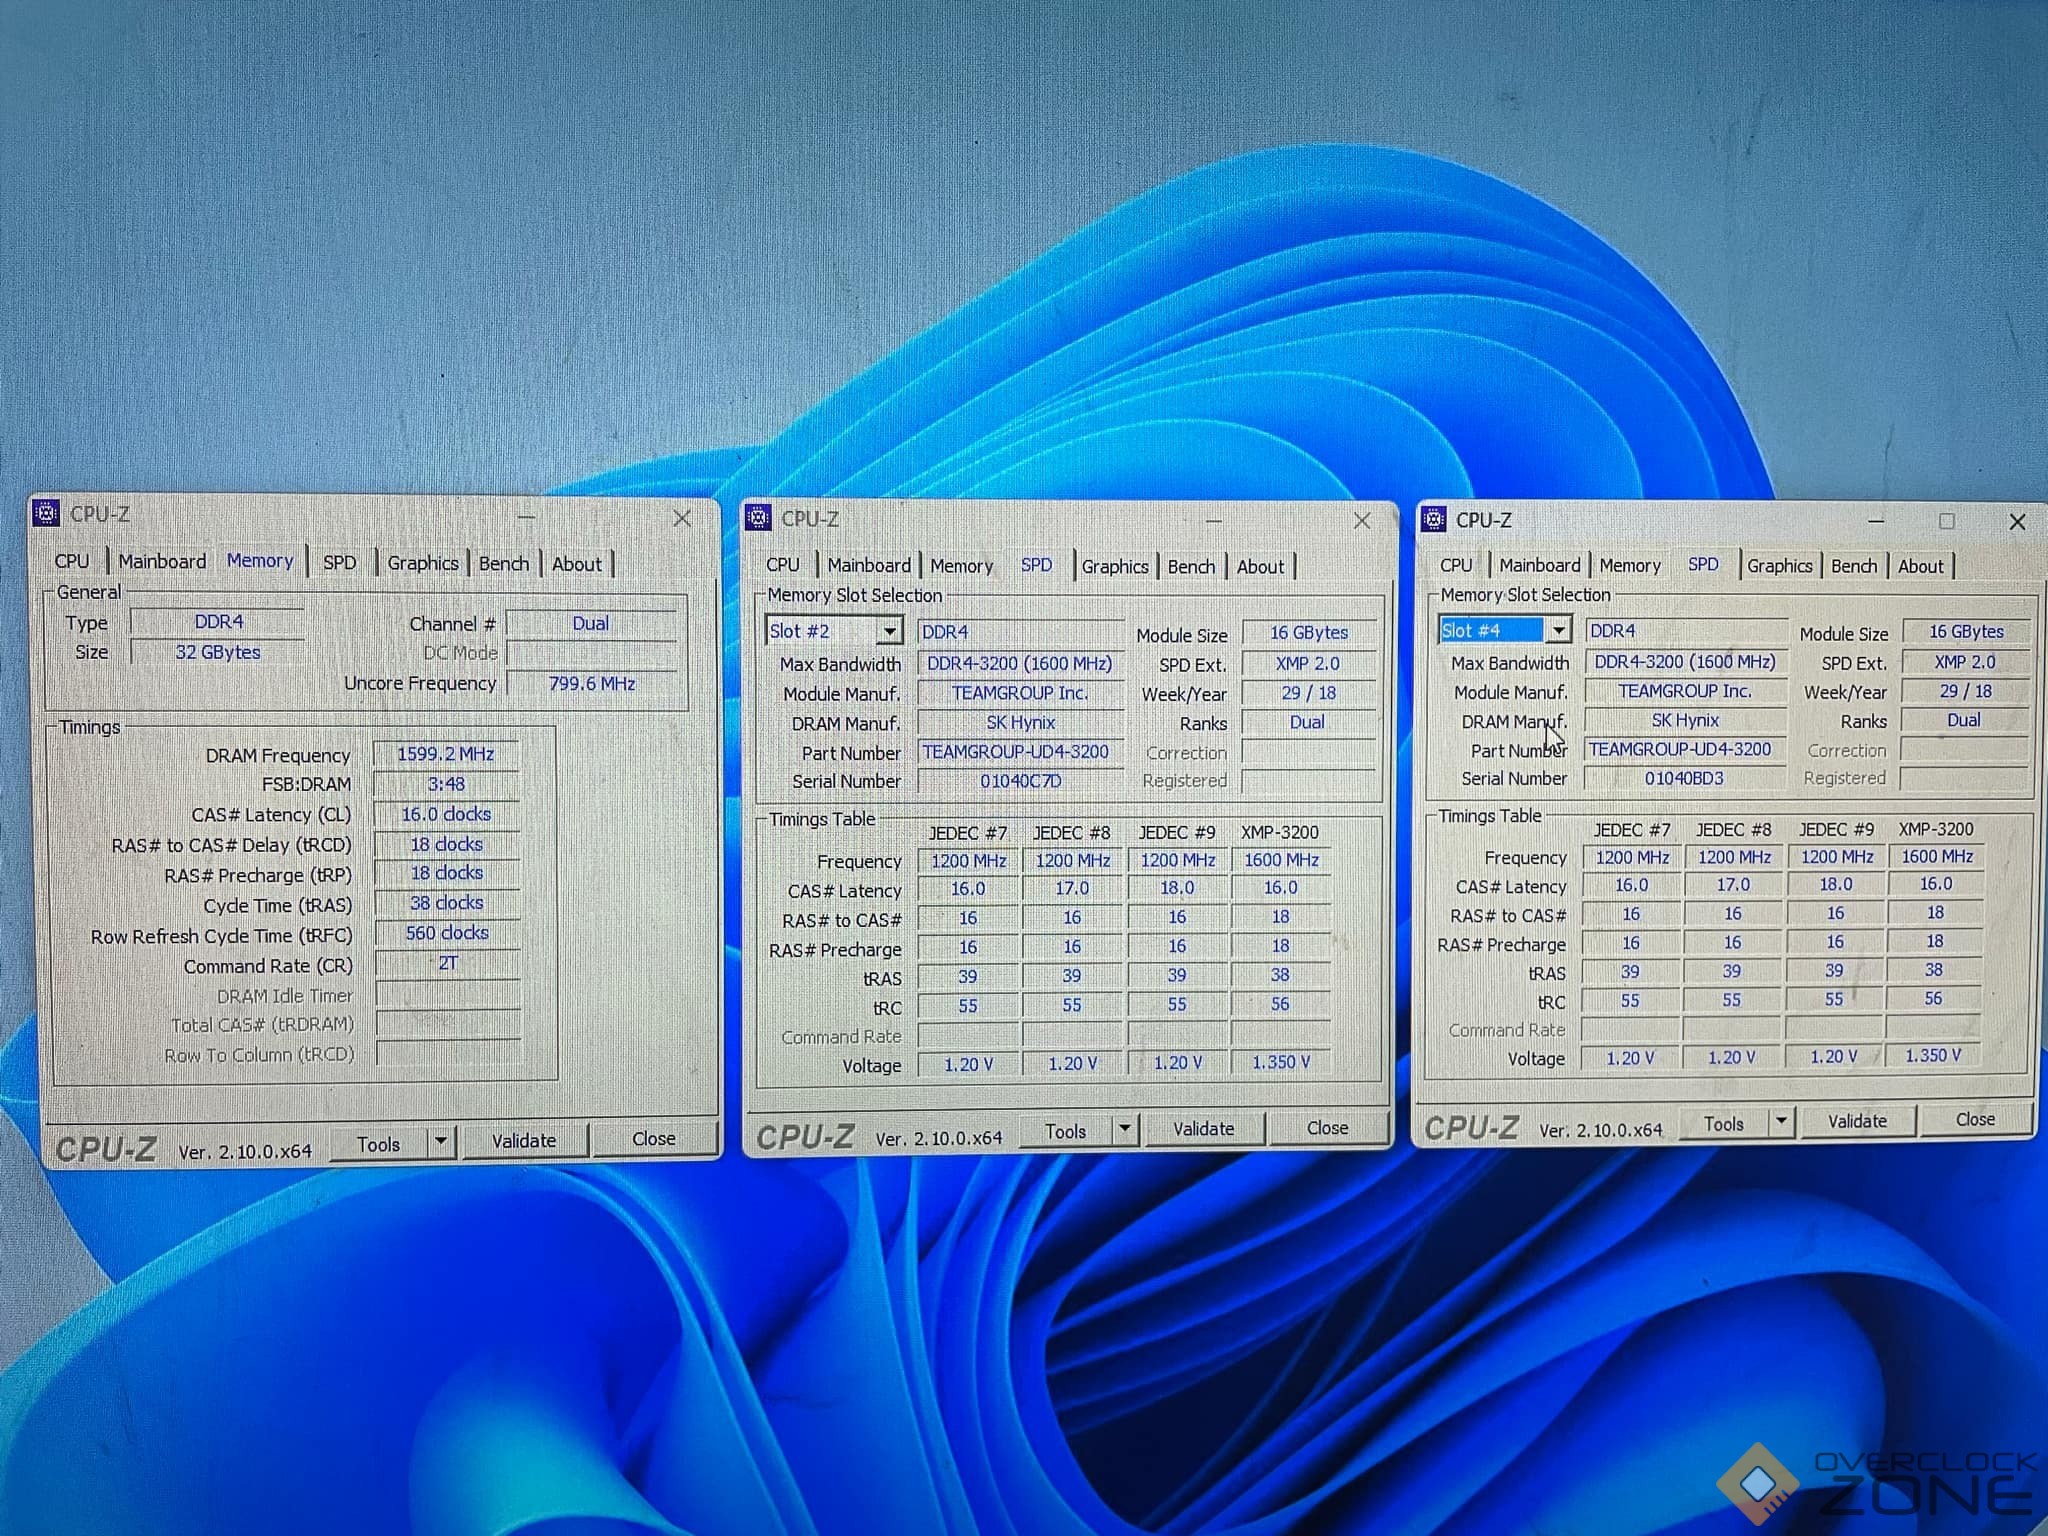Click serial number 01040BD3 in right window
The height and width of the screenshot is (1536, 2048).
1685,778
